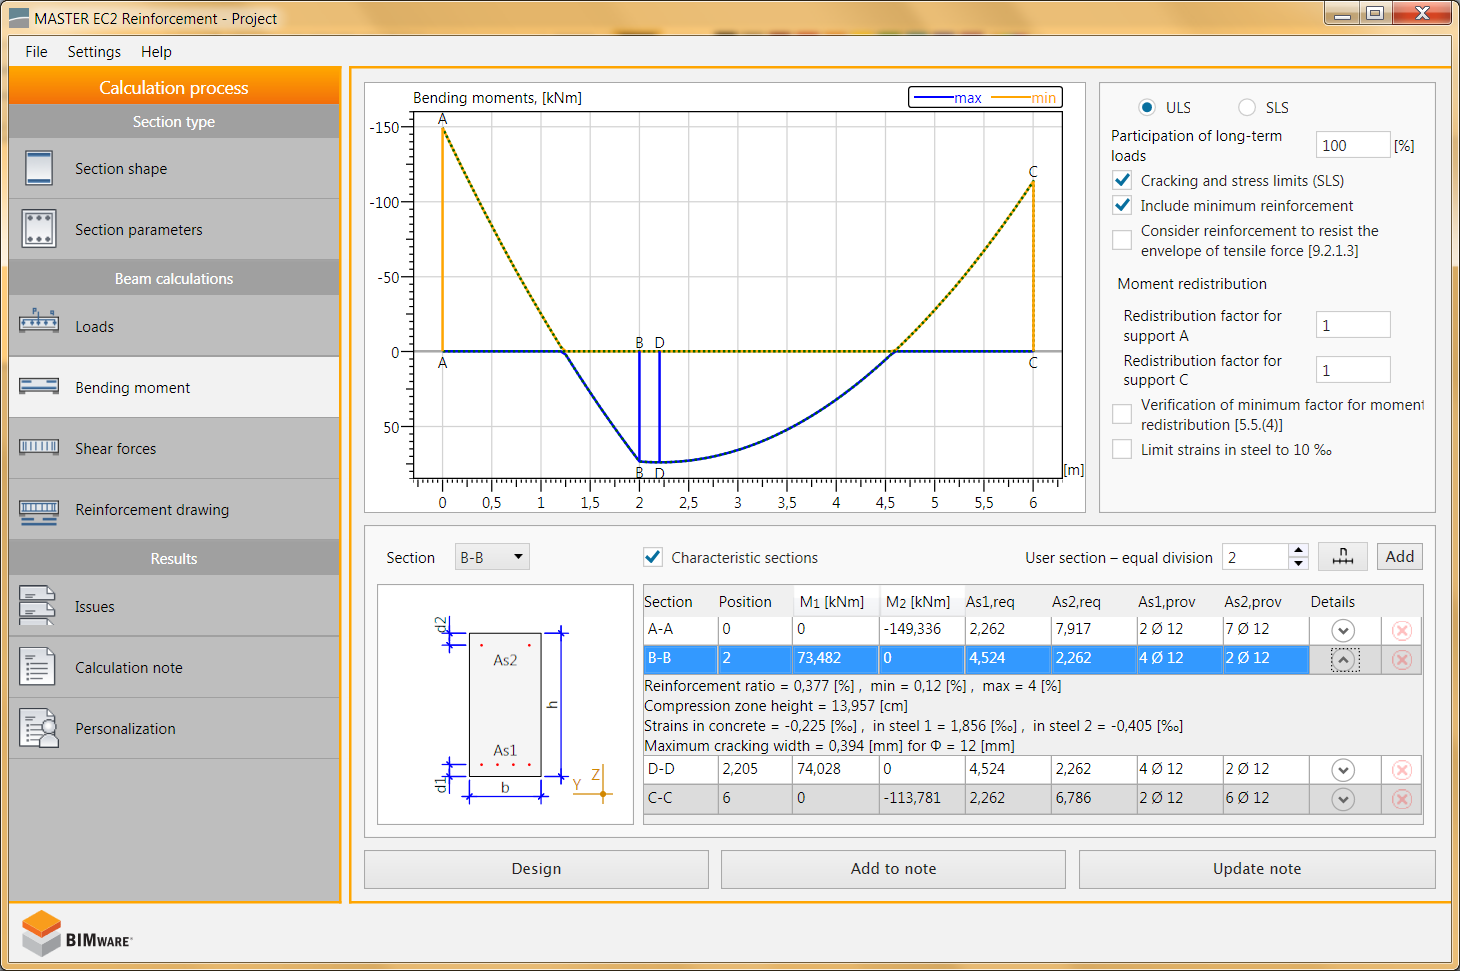Uncheck Include minimum reinforcement

(1123, 205)
